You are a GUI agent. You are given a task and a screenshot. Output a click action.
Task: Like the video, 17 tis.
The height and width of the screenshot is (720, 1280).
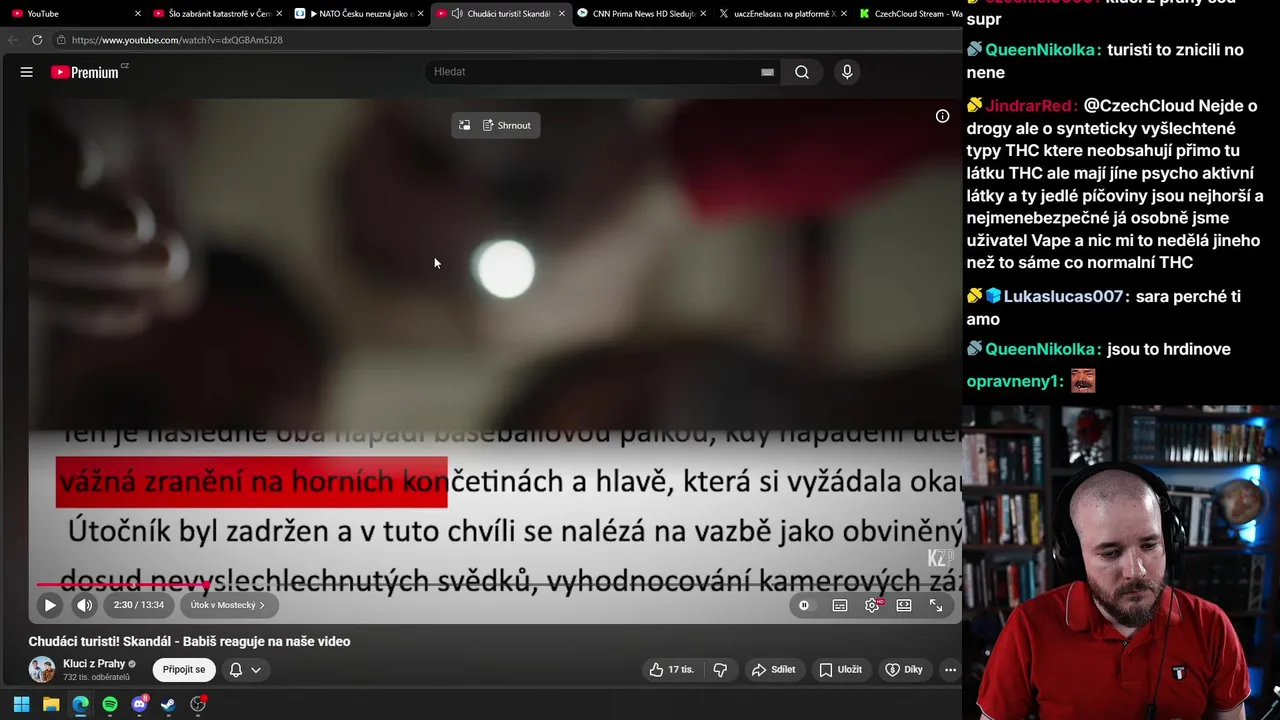[x=672, y=669]
